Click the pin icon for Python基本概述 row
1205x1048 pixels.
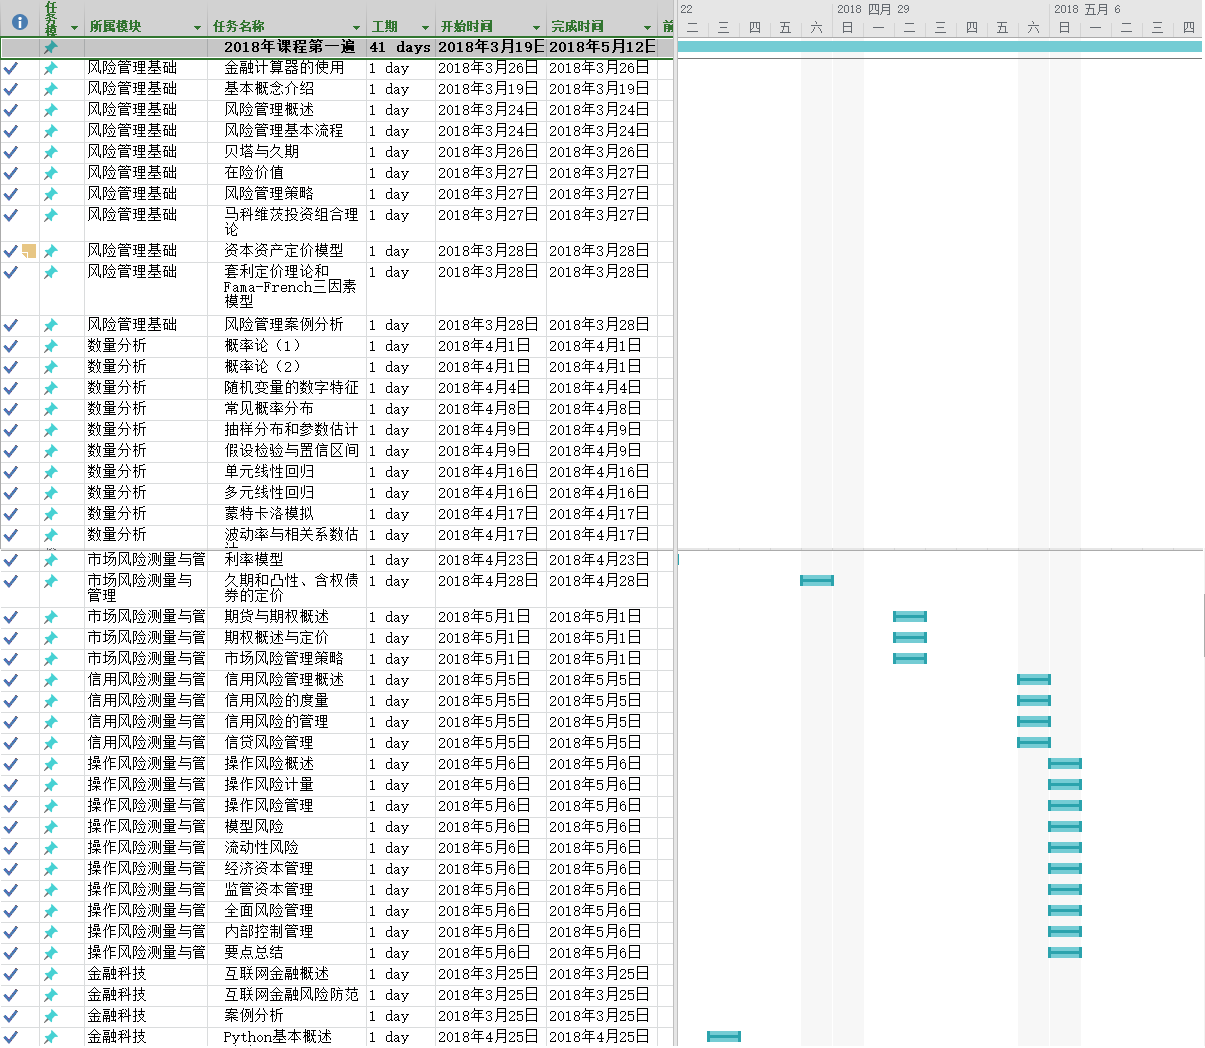(x=51, y=1037)
